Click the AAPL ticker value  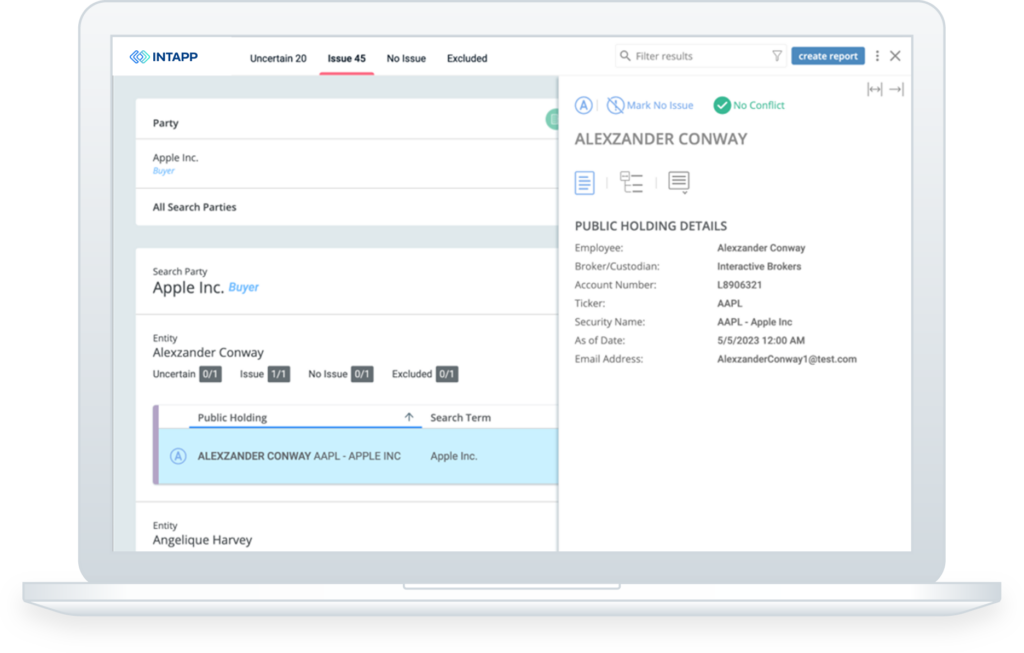tap(729, 303)
